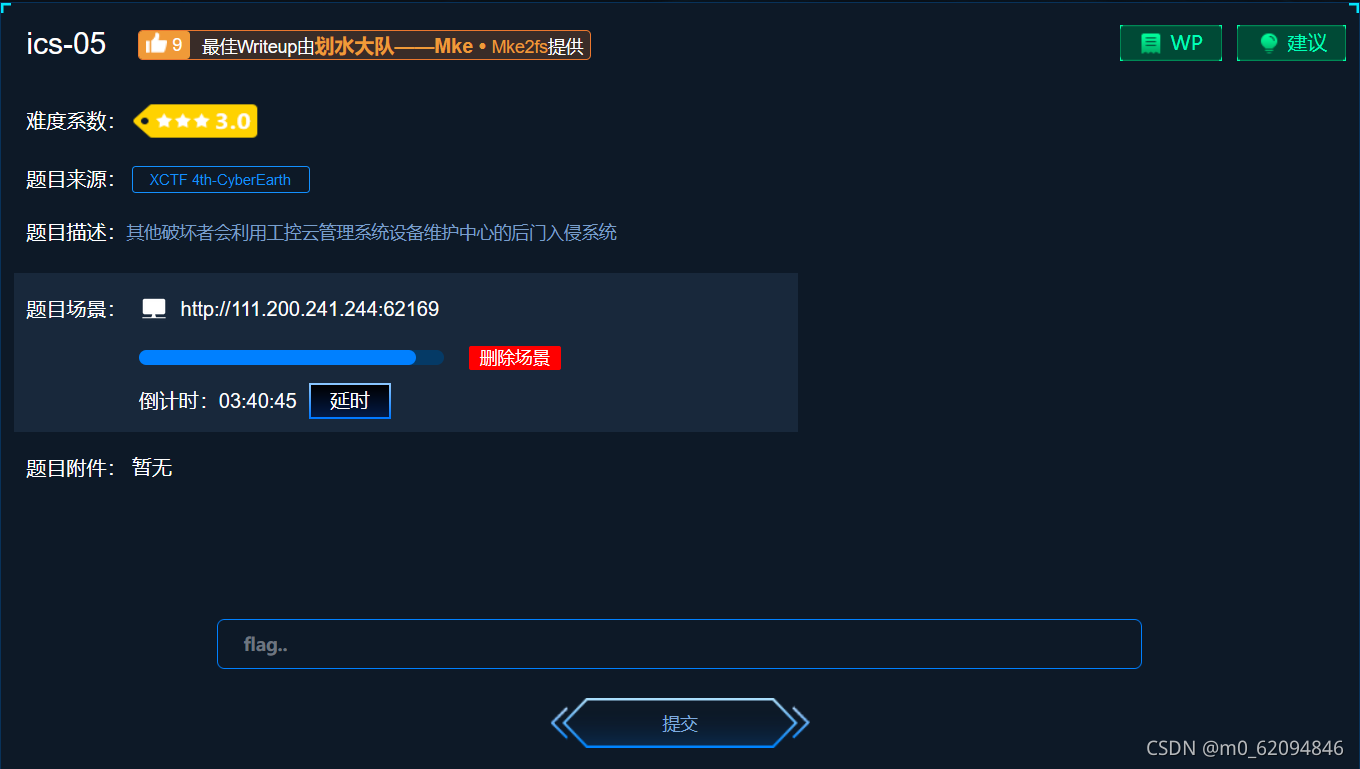This screenshot has height=769, width=1360.
Task: Click the WP document icon
Action: coord(1151,43)
